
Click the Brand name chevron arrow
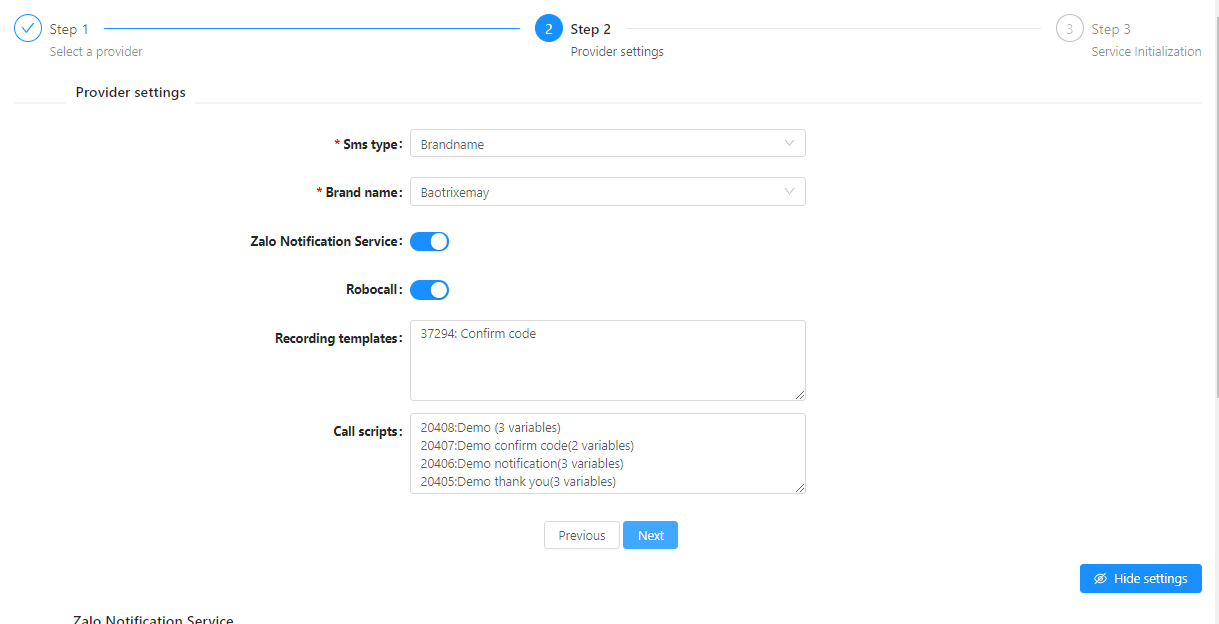coord(789,192)
